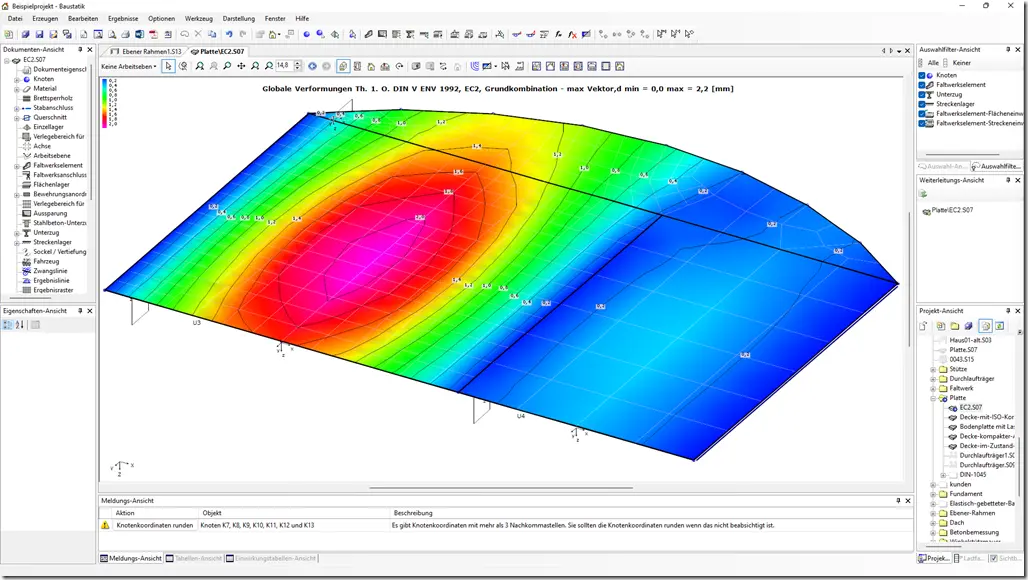Click the zoom value stepper arrows
Viewport: 1028px width, 580px height.
[298, 66]
